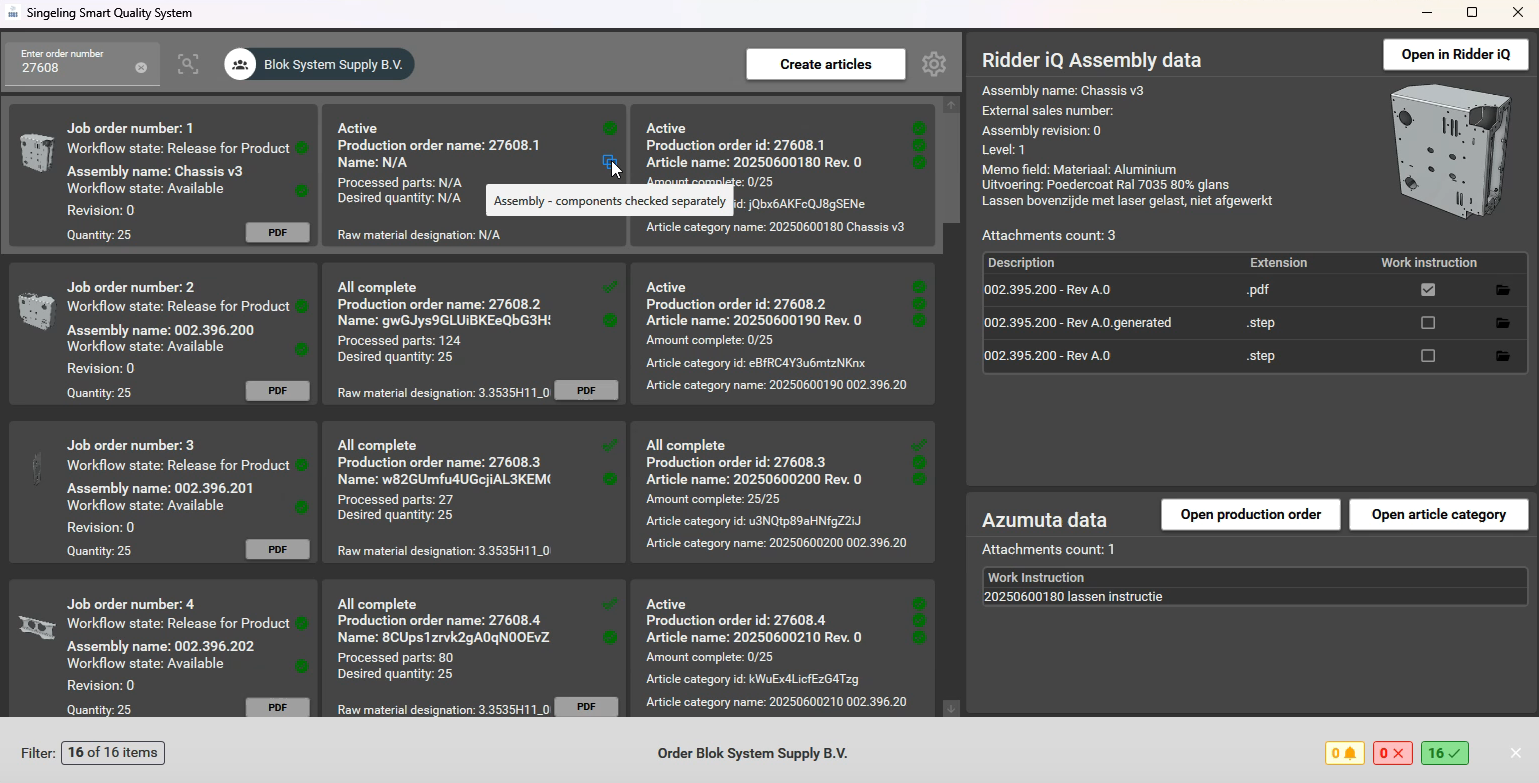1539x783 pixels.
Task: Click Open article category button
Action: tap(1438, 514)
